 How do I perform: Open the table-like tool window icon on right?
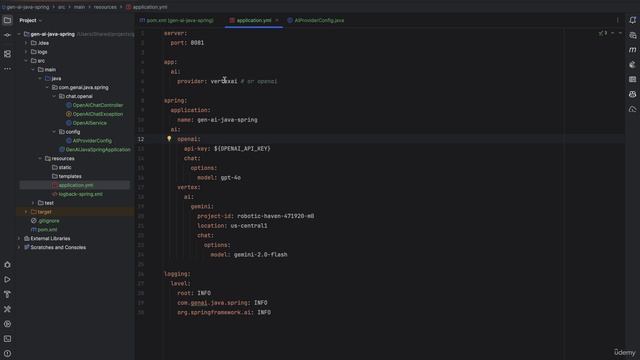click(x=632, y=79)
